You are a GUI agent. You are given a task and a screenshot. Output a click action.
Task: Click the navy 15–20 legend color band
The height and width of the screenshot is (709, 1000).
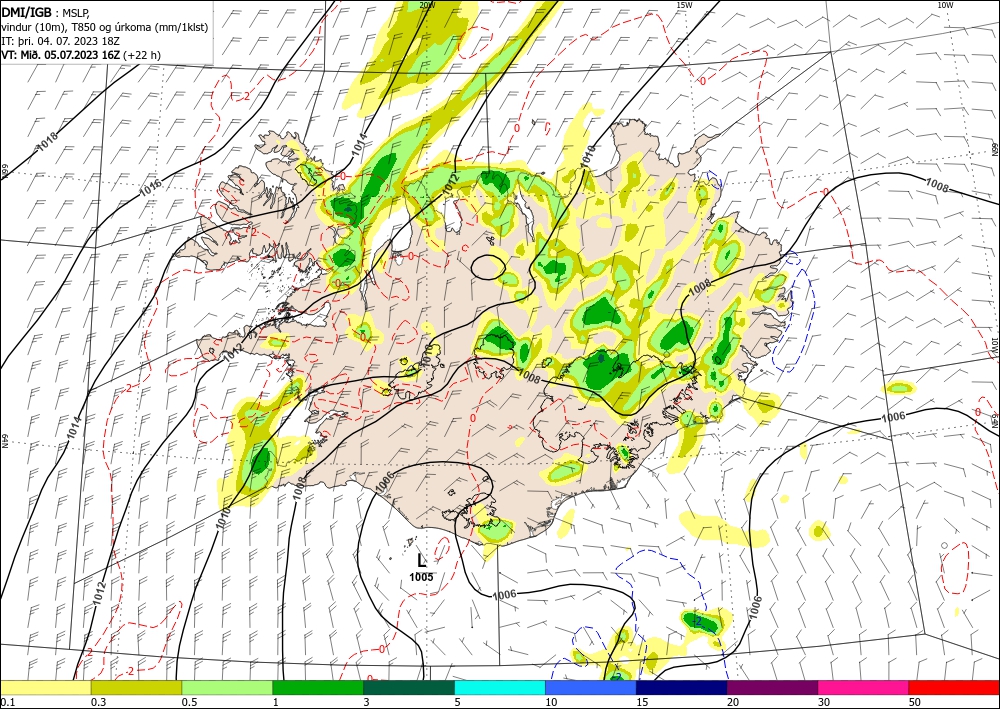[x=682, y=687]
